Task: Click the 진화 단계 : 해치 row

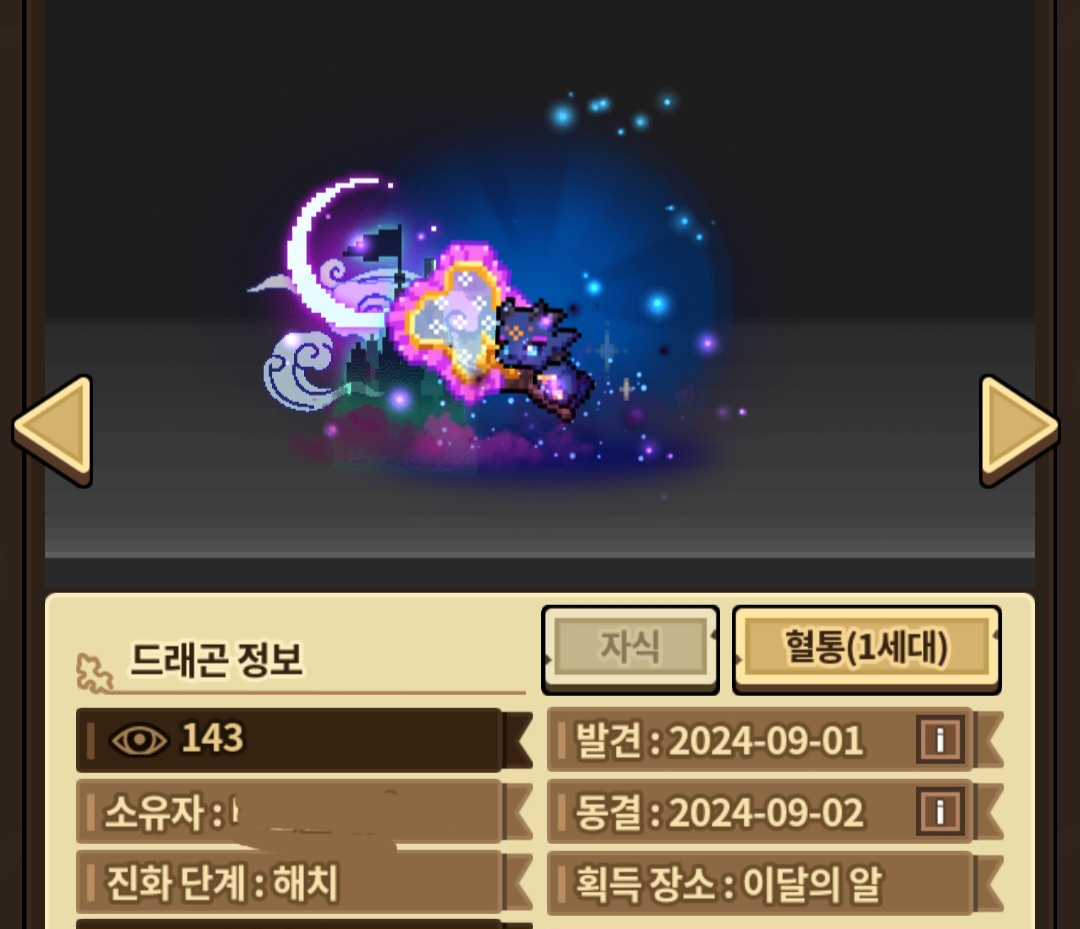Action: 304,883
